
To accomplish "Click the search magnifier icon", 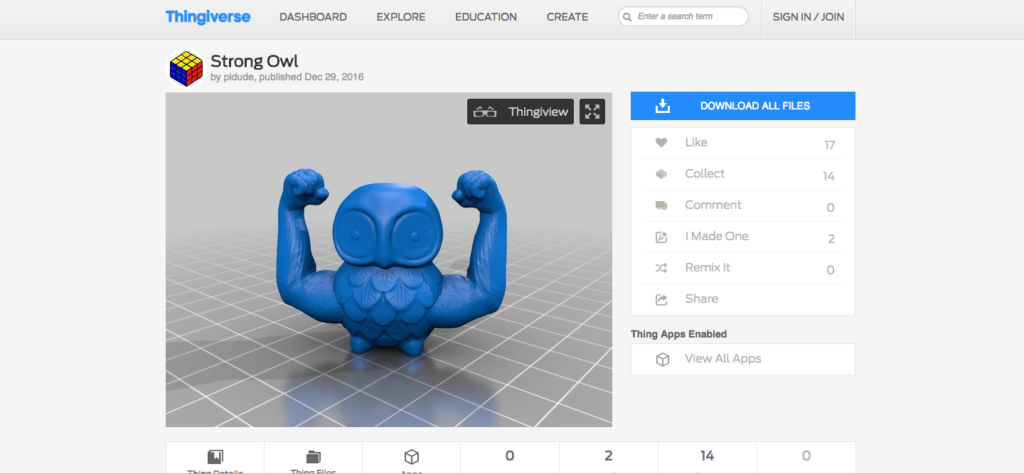I will 628,17.
